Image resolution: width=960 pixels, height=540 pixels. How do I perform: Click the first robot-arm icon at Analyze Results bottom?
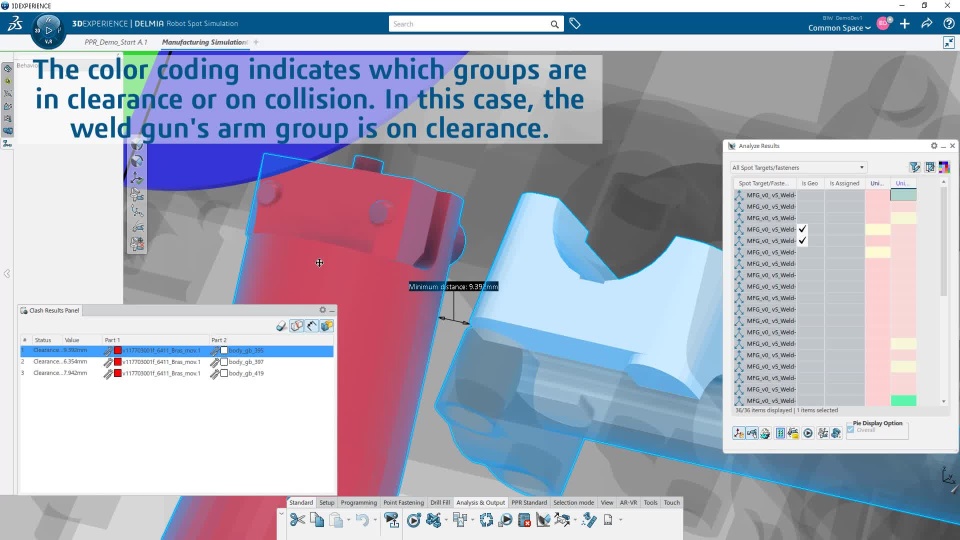[x=739, y=433]
